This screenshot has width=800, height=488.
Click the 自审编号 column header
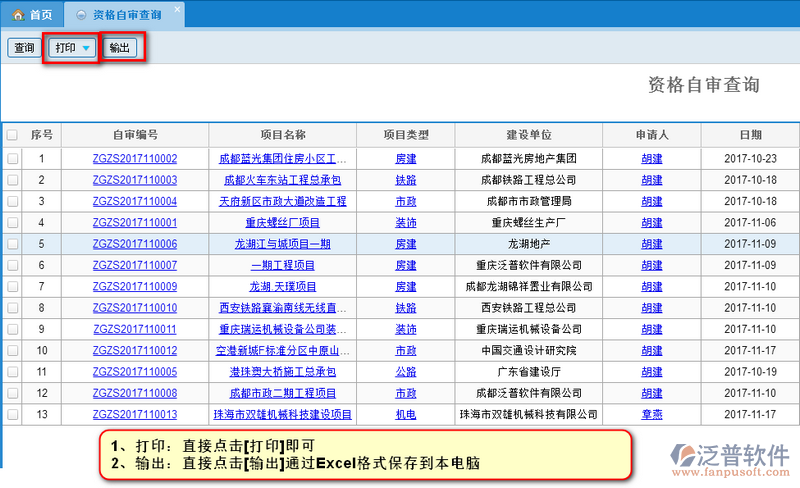tap(134, 135)
